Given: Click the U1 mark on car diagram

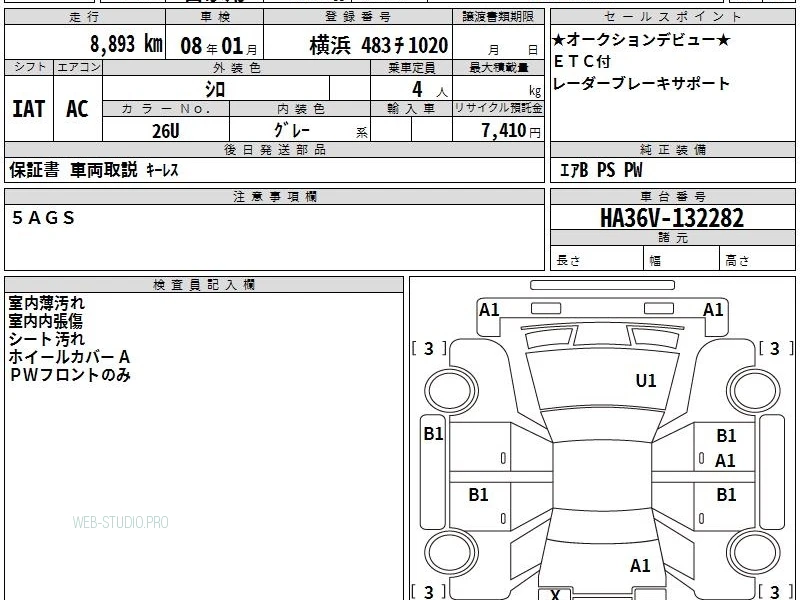Looking at the screenshot, I should pyautogui.click(x=646, y=381).
